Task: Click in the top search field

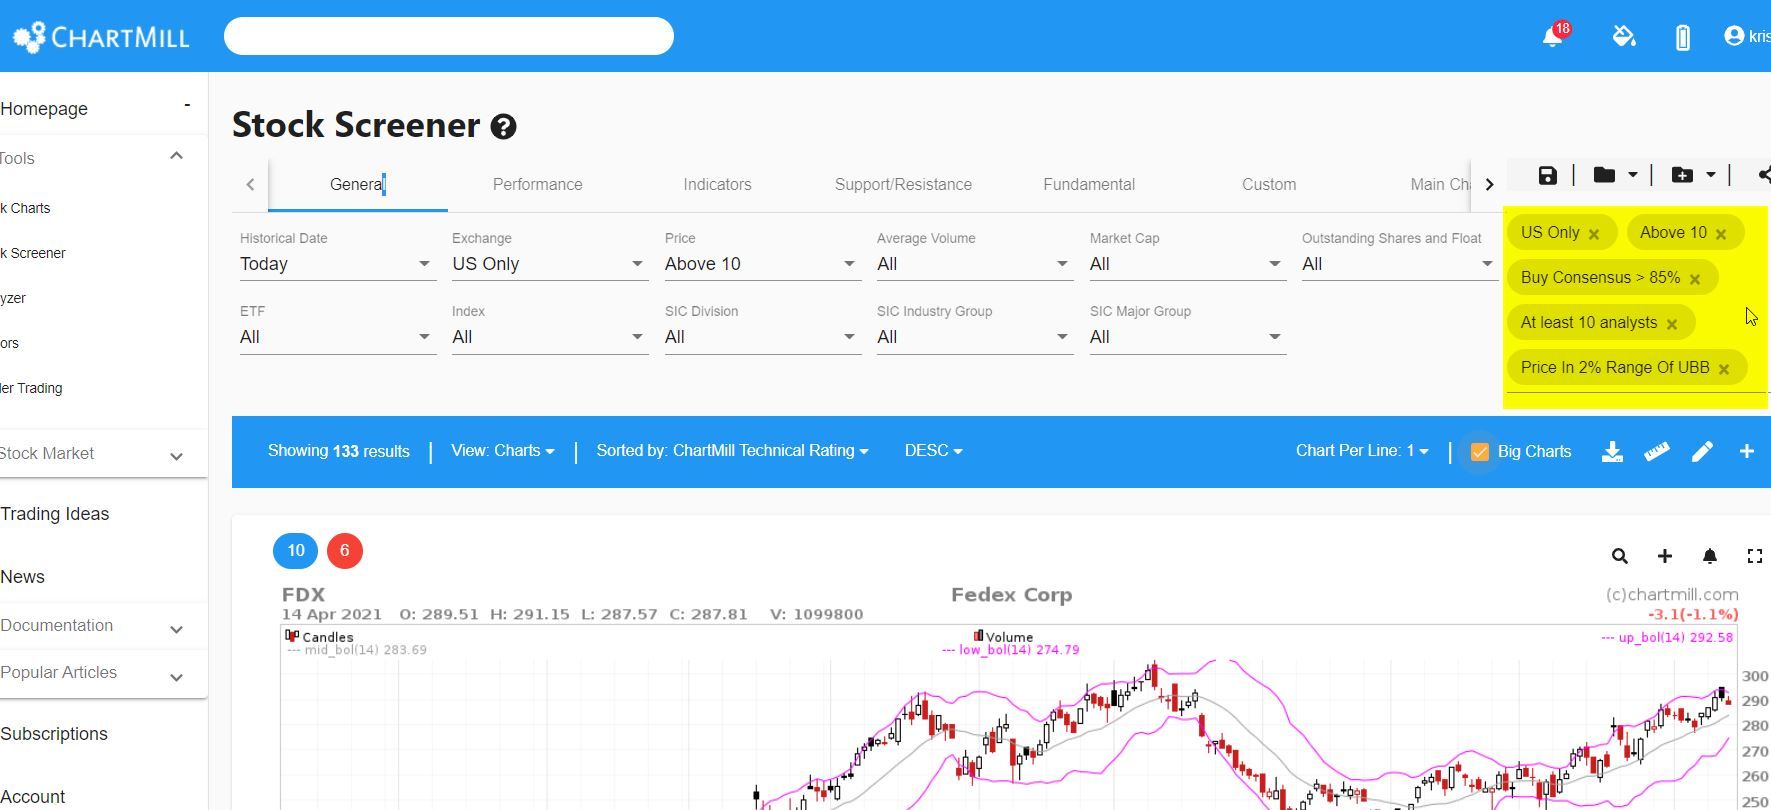Action: 449,36
